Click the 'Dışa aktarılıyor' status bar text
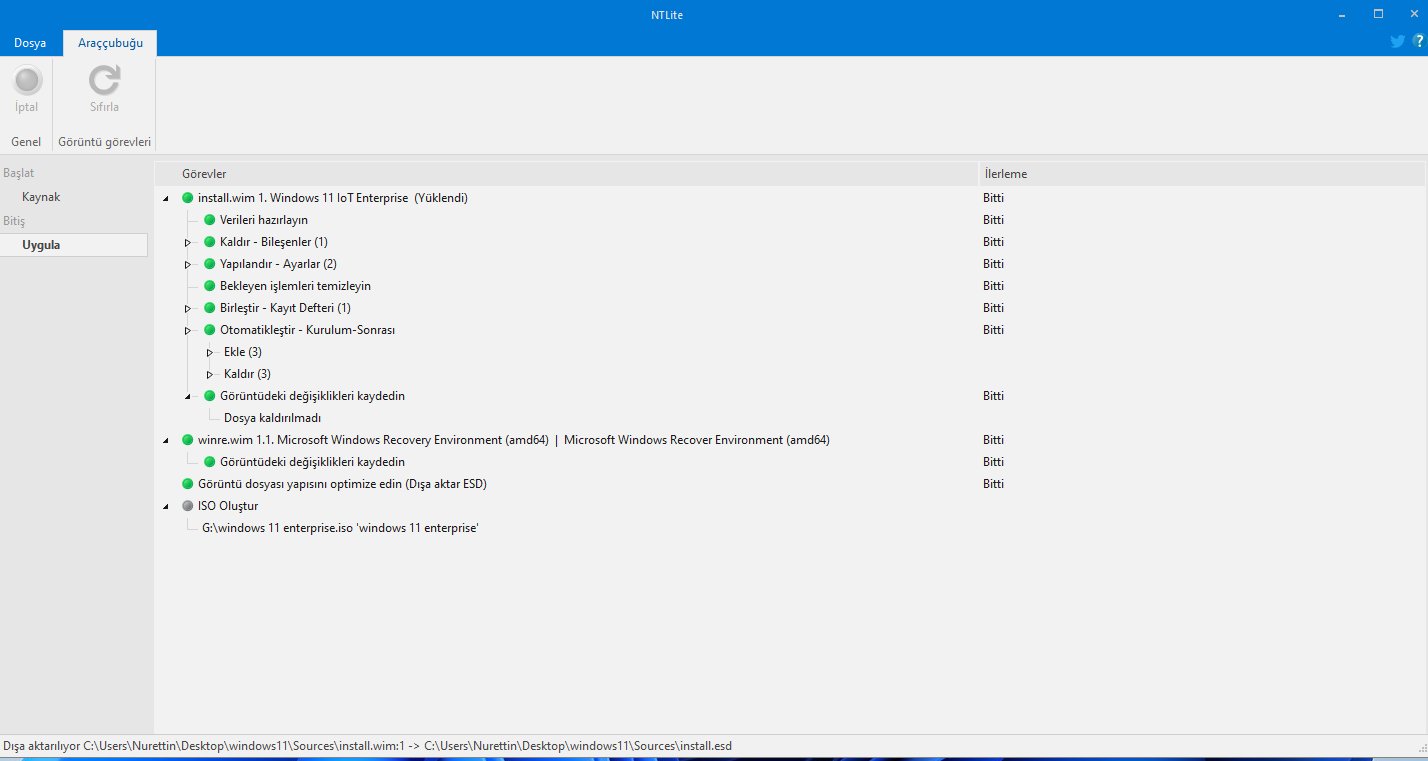The width and height of the screenshot is (1428, 761). (368, 746)
